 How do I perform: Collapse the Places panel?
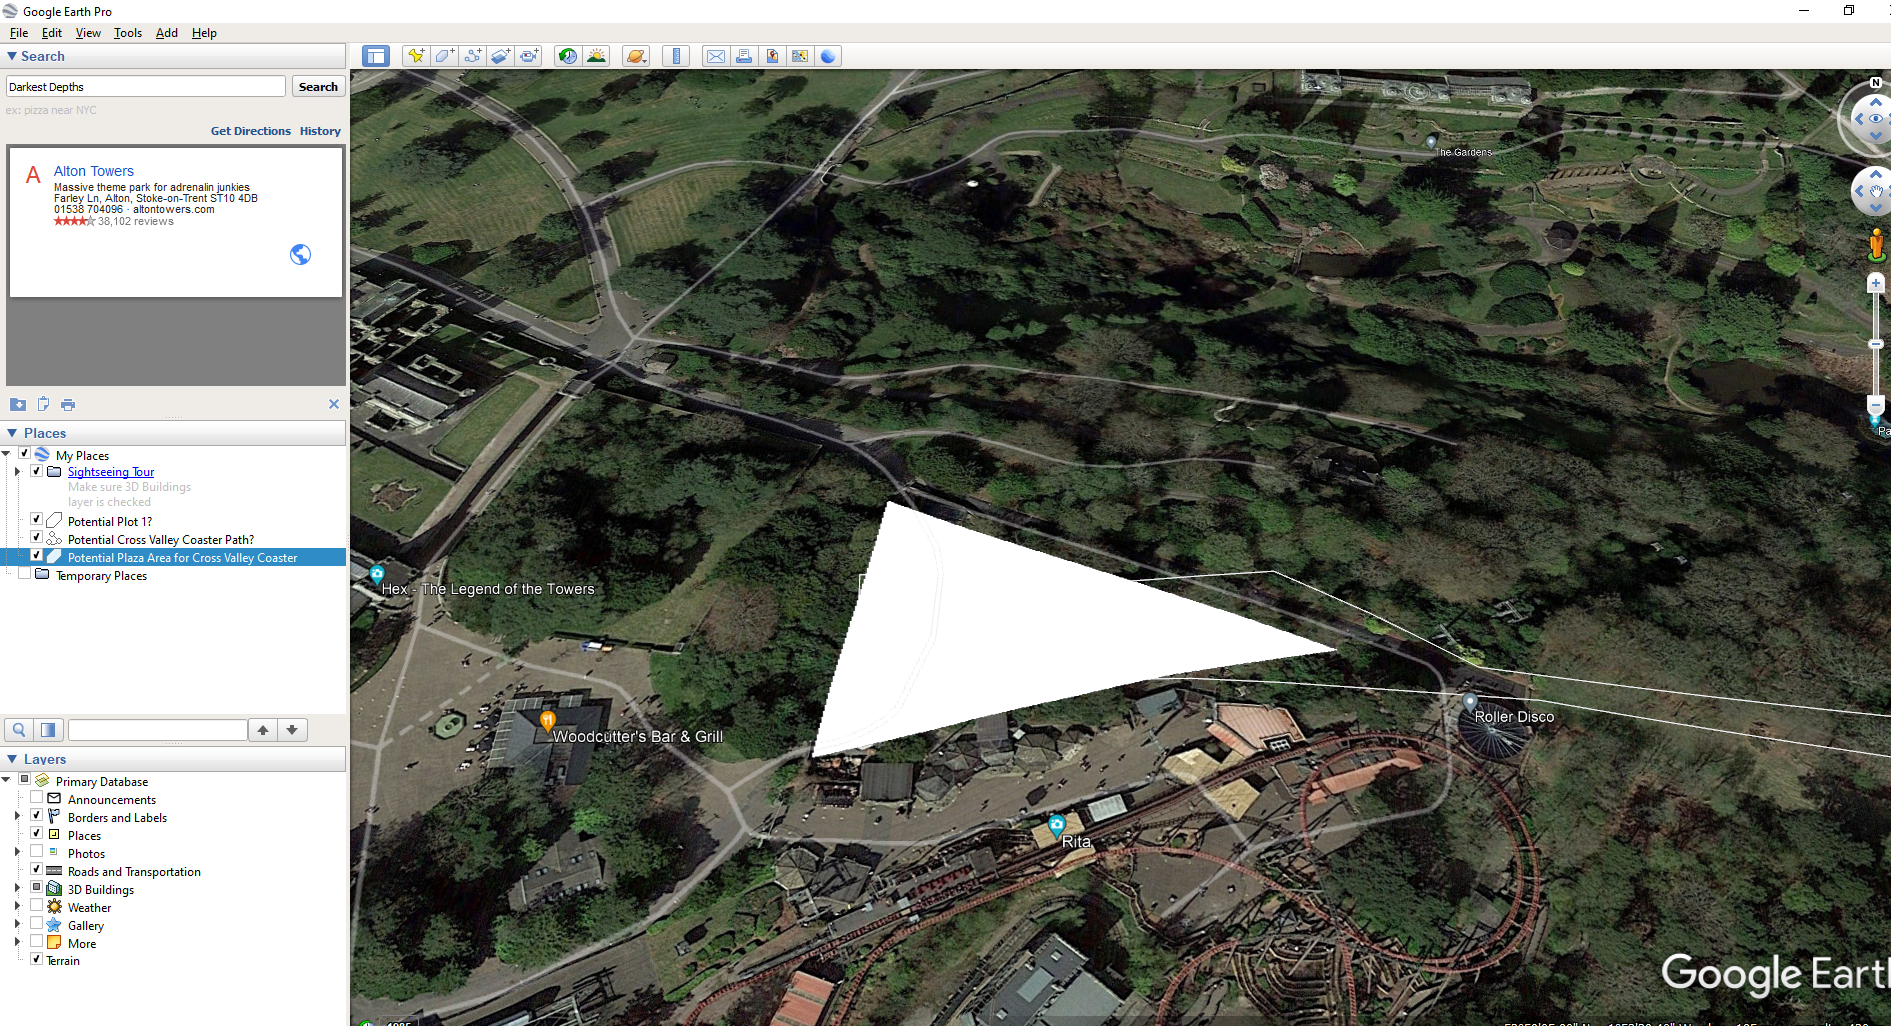(x=12, y=433)
